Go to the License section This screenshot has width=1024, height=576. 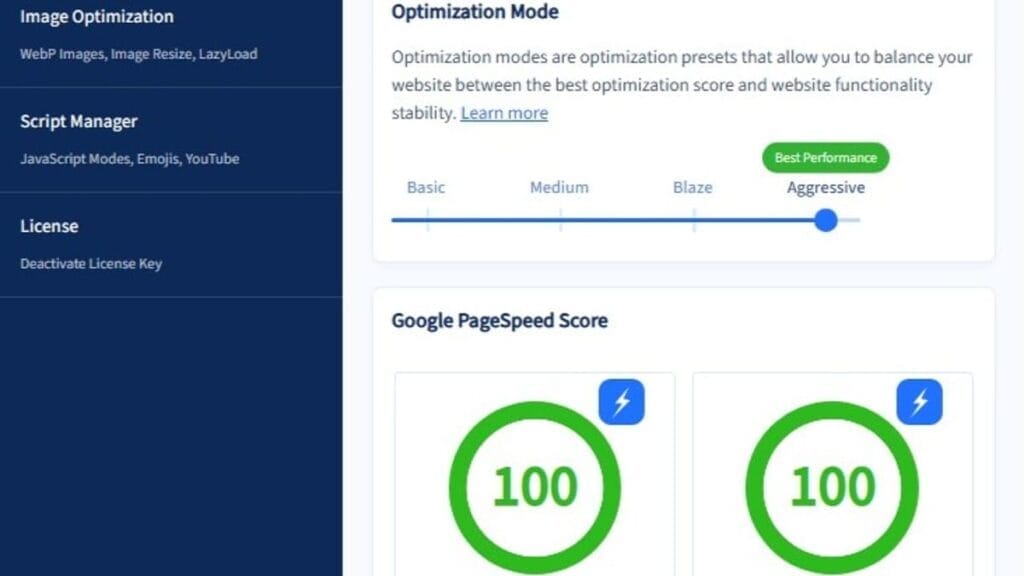click(49, 226)
